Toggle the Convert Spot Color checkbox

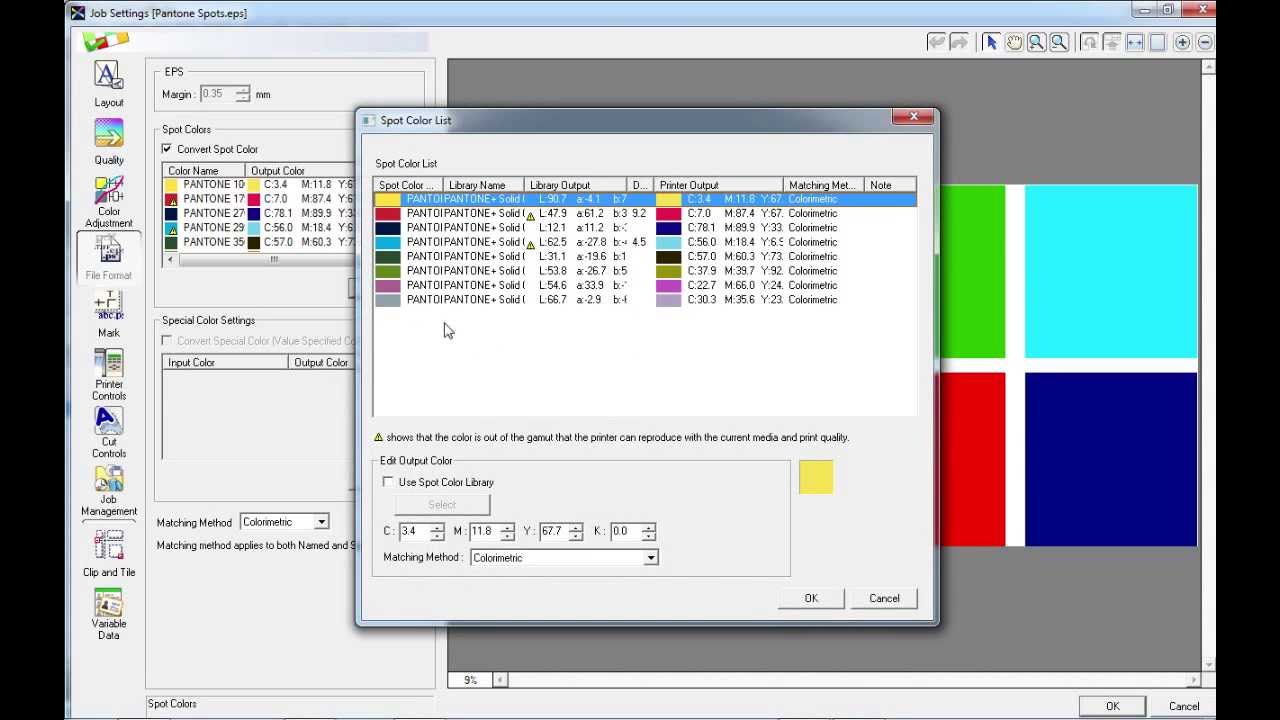click(x=167, y=149)
